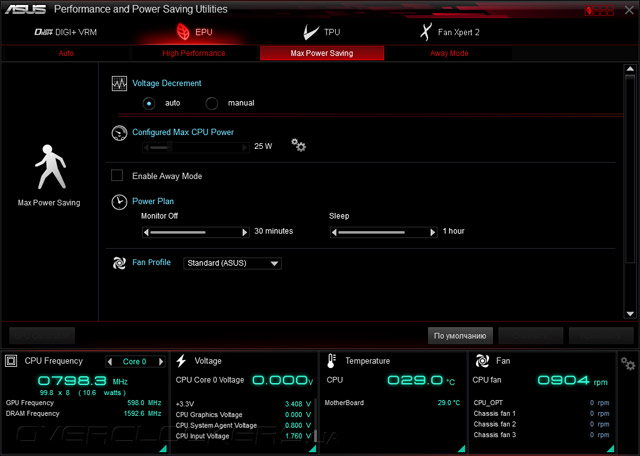Increase Monitor Off time with right arrow

tap(245, 232)
